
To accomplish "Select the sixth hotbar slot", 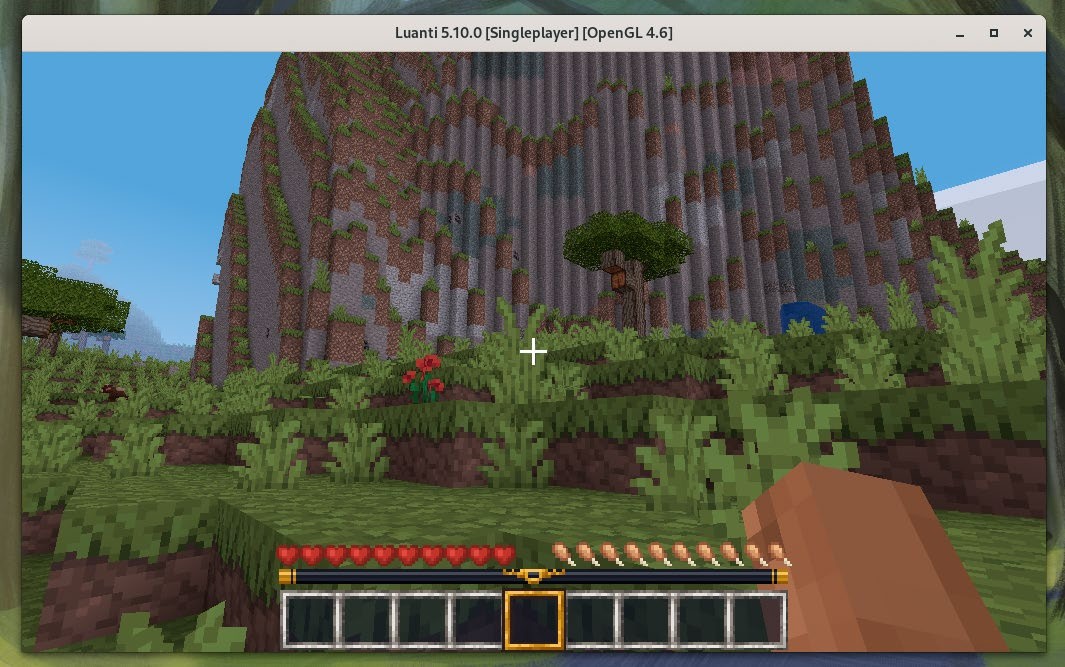I will [590, 620].
